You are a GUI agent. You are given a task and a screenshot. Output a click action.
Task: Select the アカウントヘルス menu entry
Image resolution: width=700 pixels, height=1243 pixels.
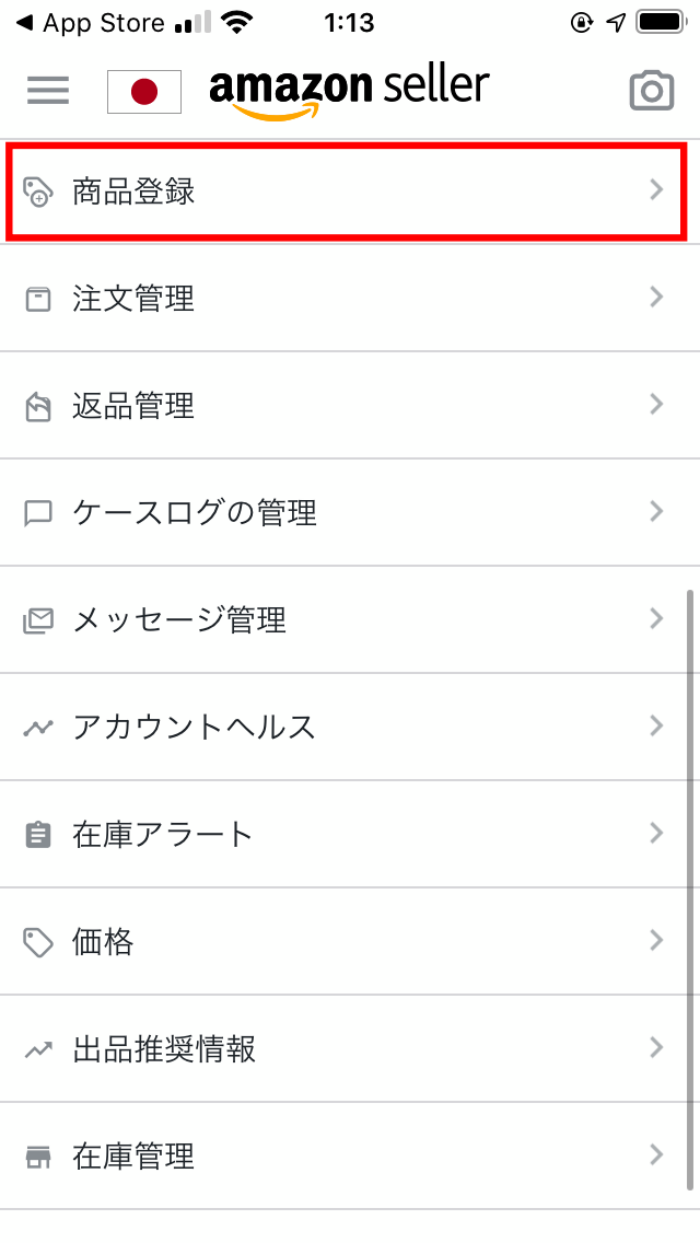[x=194, y=727]
